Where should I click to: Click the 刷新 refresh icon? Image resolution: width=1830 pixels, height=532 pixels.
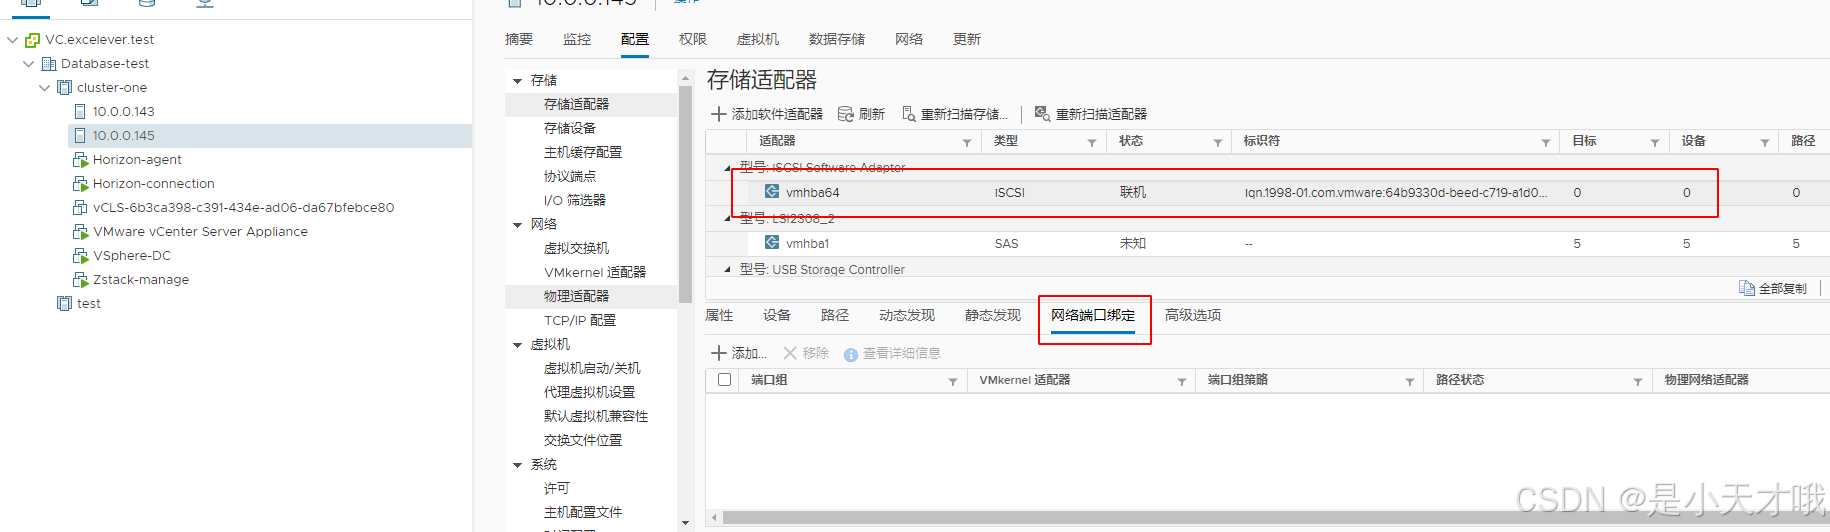pyautogui.click(x=846, y=114)
